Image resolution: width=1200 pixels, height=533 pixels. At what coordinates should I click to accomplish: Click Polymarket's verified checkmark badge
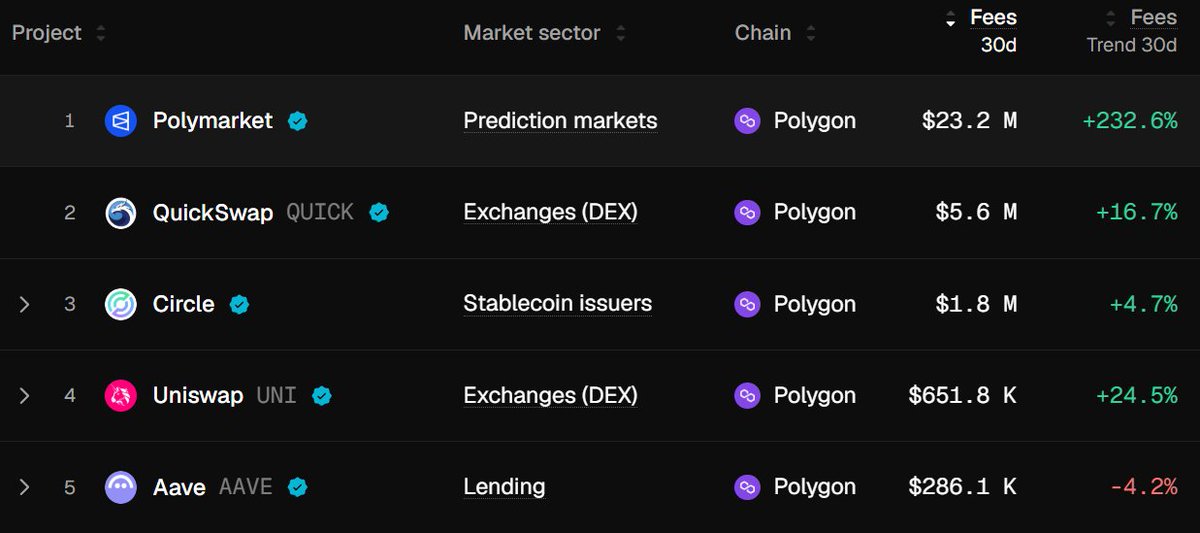[x=297, y=121]
